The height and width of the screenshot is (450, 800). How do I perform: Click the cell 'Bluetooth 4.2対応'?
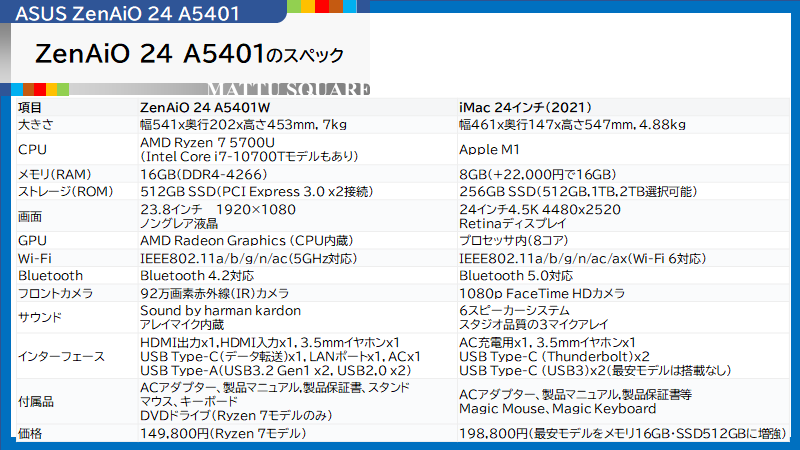coord(197,276)
